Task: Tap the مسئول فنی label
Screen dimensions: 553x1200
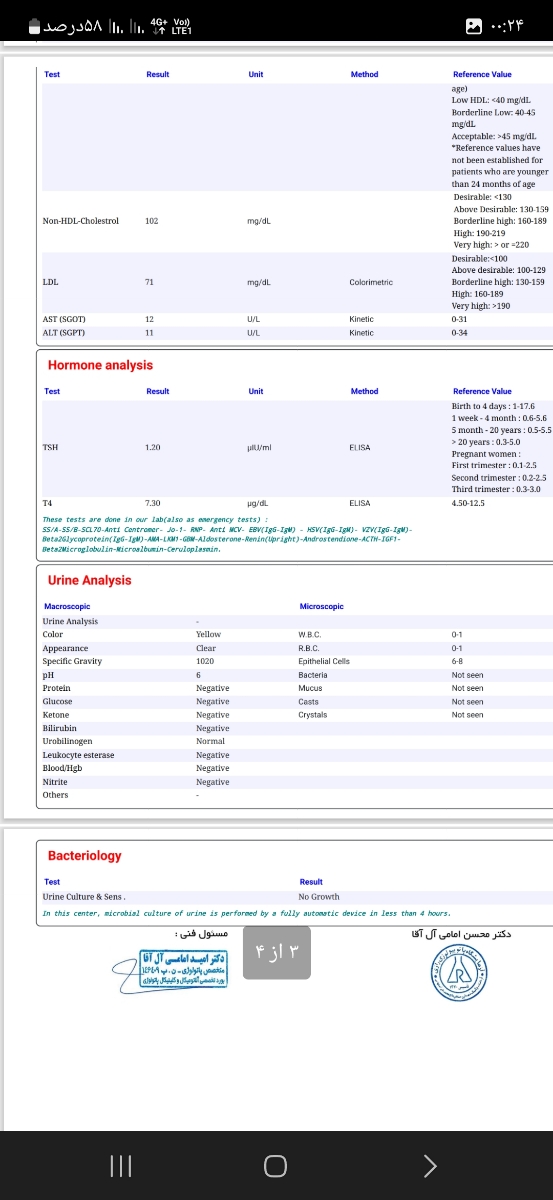Action: (x=202, y=933)
